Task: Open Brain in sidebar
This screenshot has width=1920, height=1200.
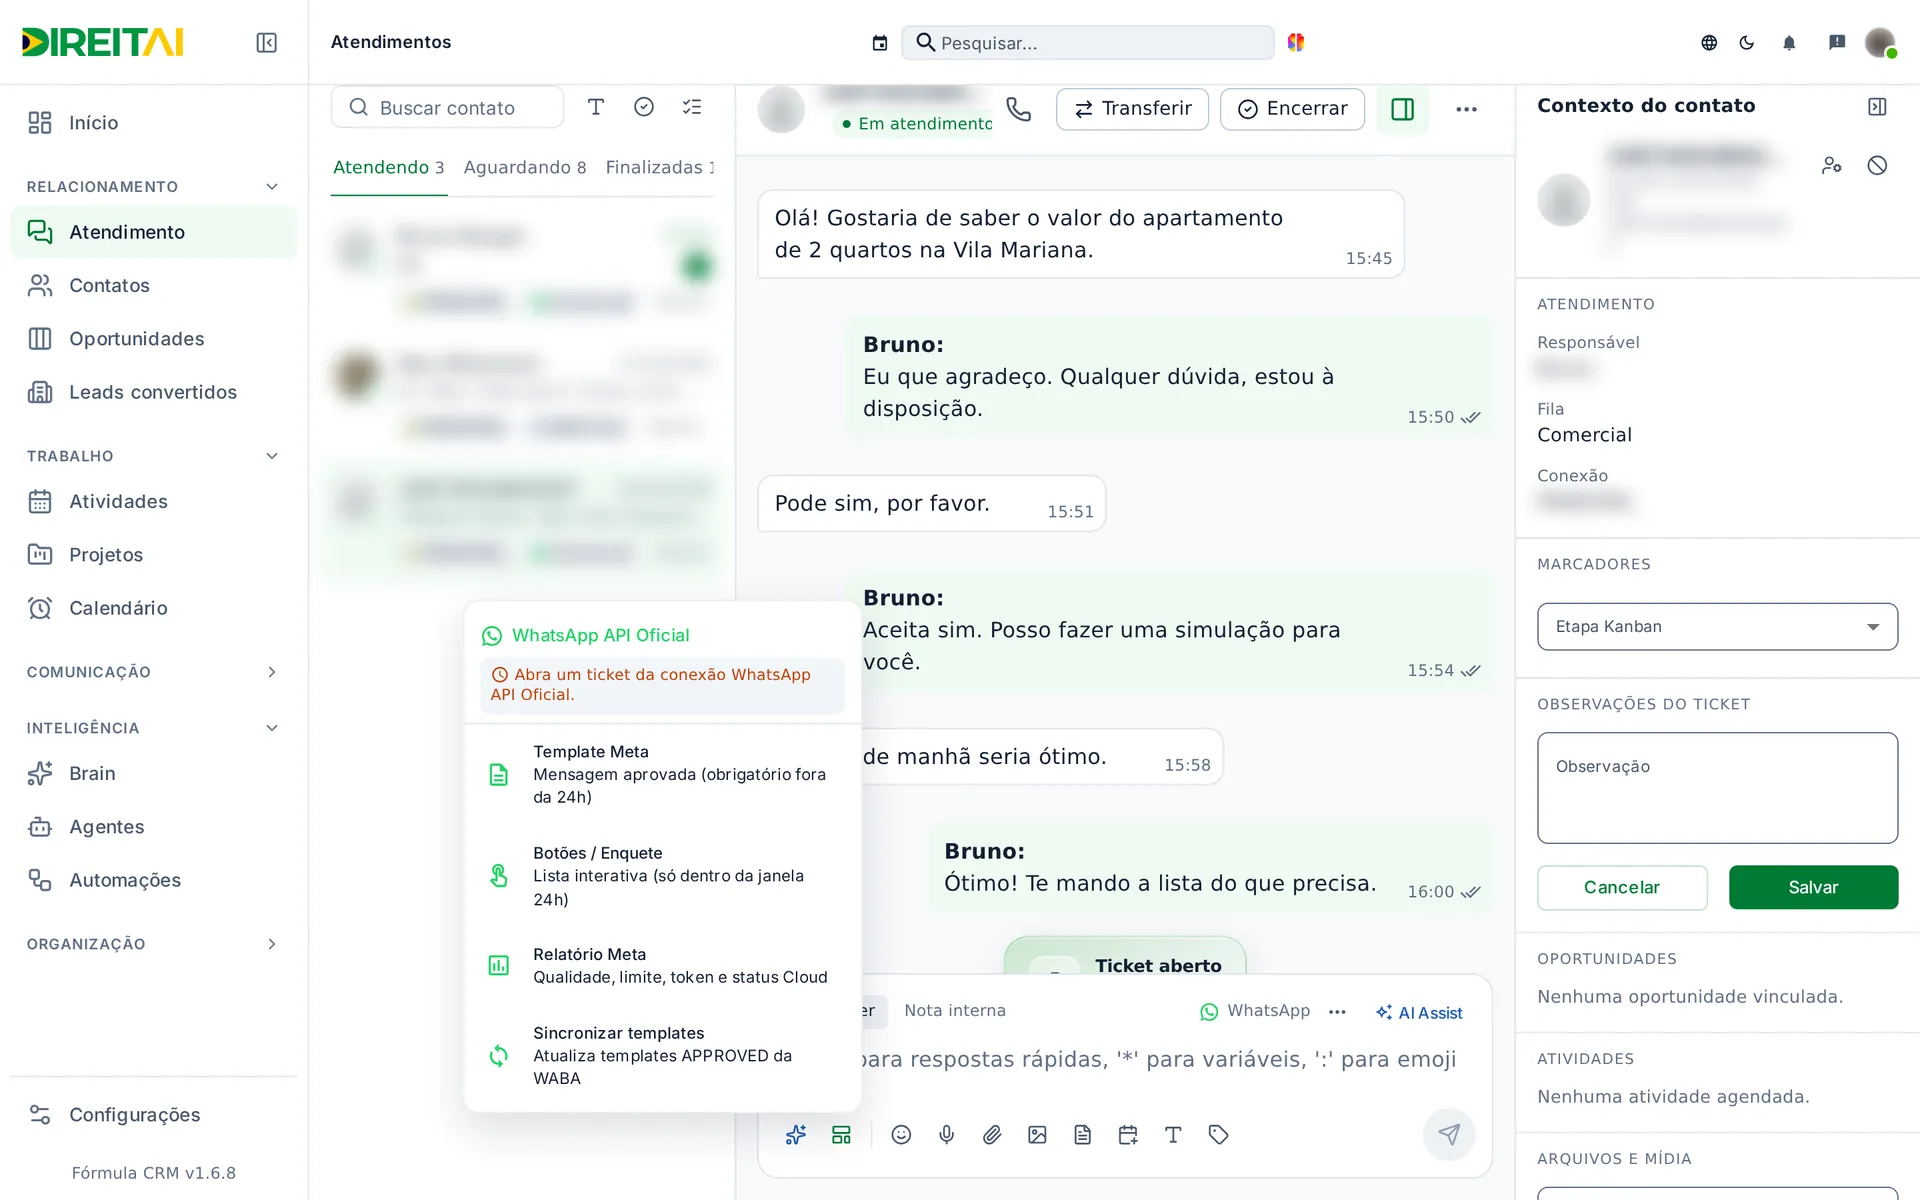Action: click(153, 774)
